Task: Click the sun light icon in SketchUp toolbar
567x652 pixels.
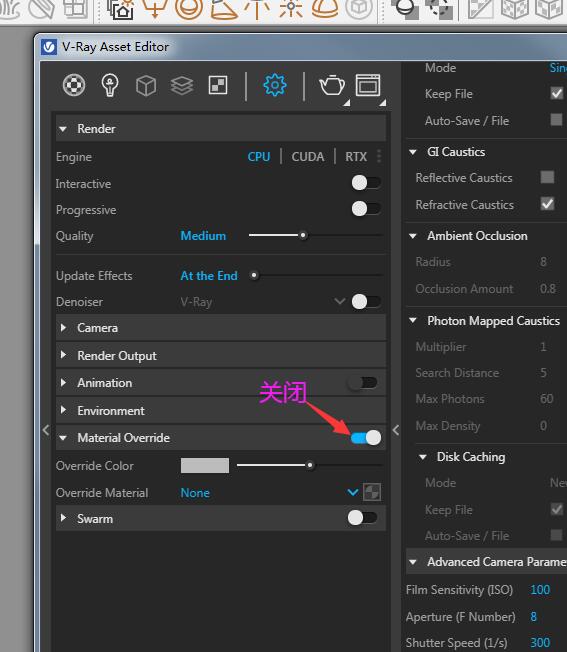Action: pyautogui.click(x=291, y=9)
